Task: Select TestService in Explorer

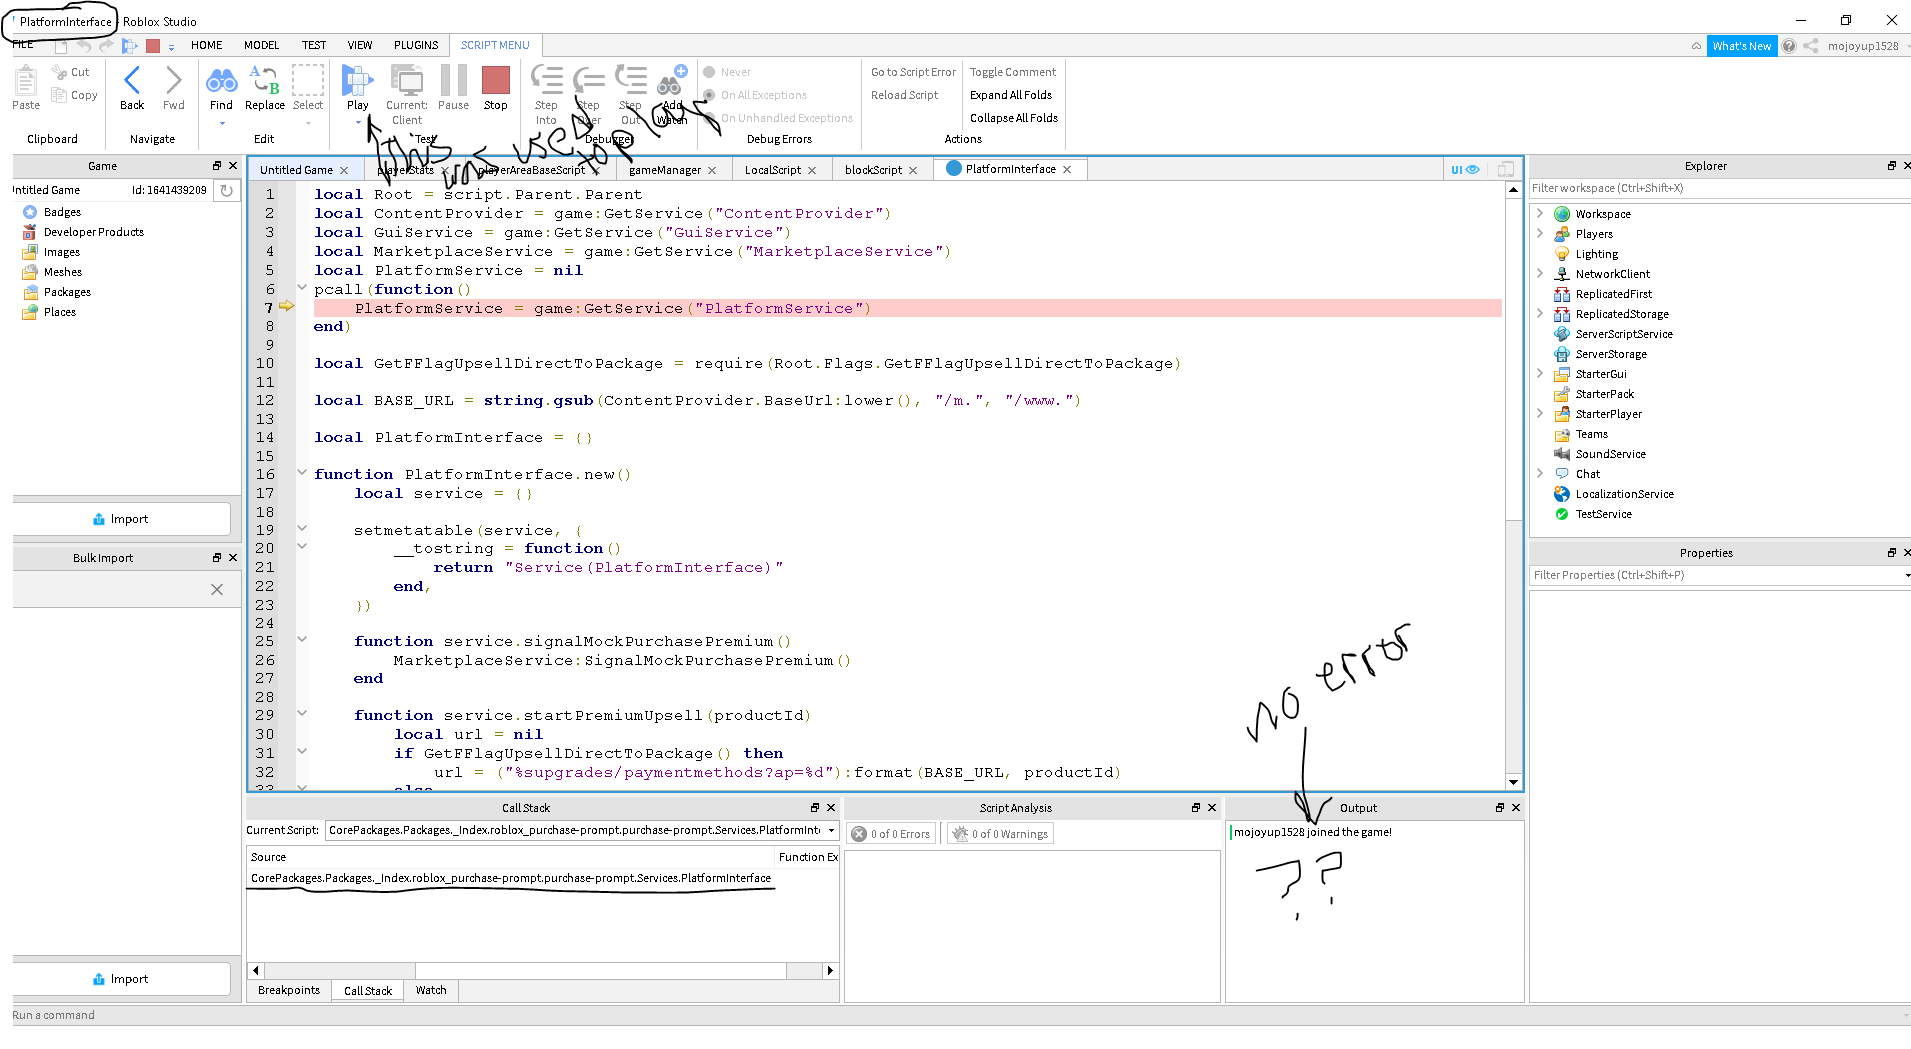Action: (x=1603, y=514)
